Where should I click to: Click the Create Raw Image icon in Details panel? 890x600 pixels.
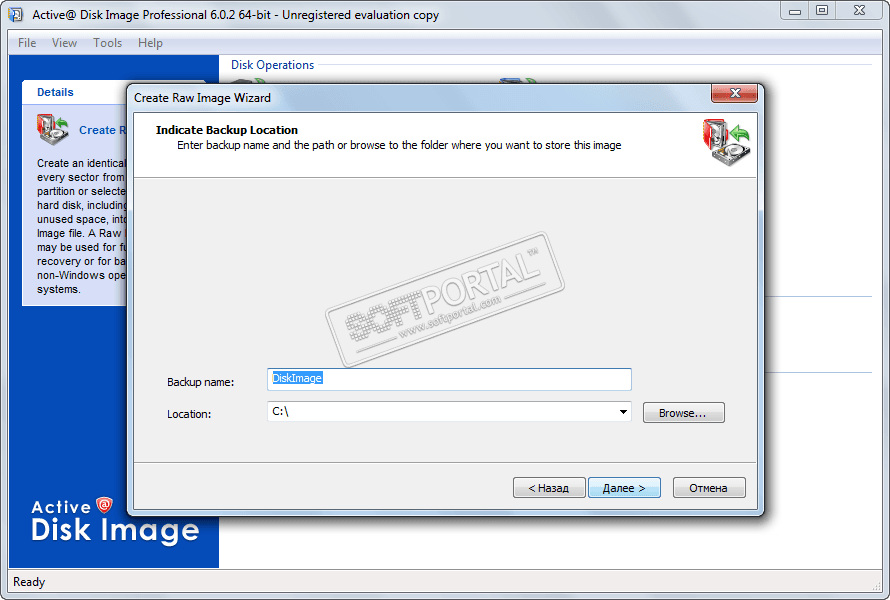tap(52, 129)
